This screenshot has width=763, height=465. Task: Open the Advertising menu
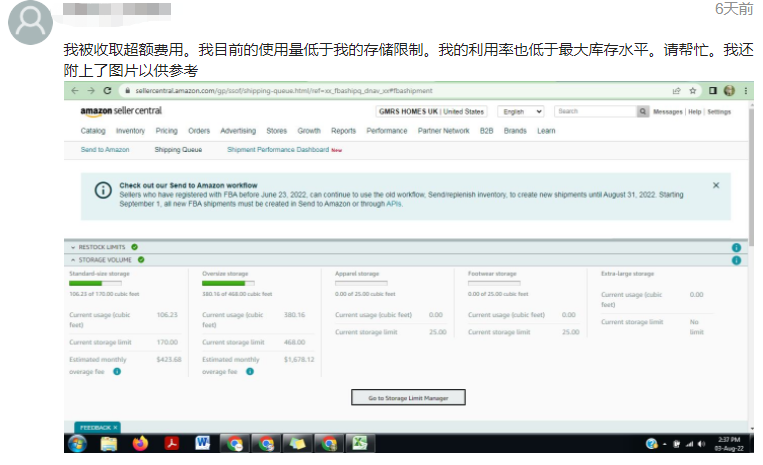pos(237,131)
